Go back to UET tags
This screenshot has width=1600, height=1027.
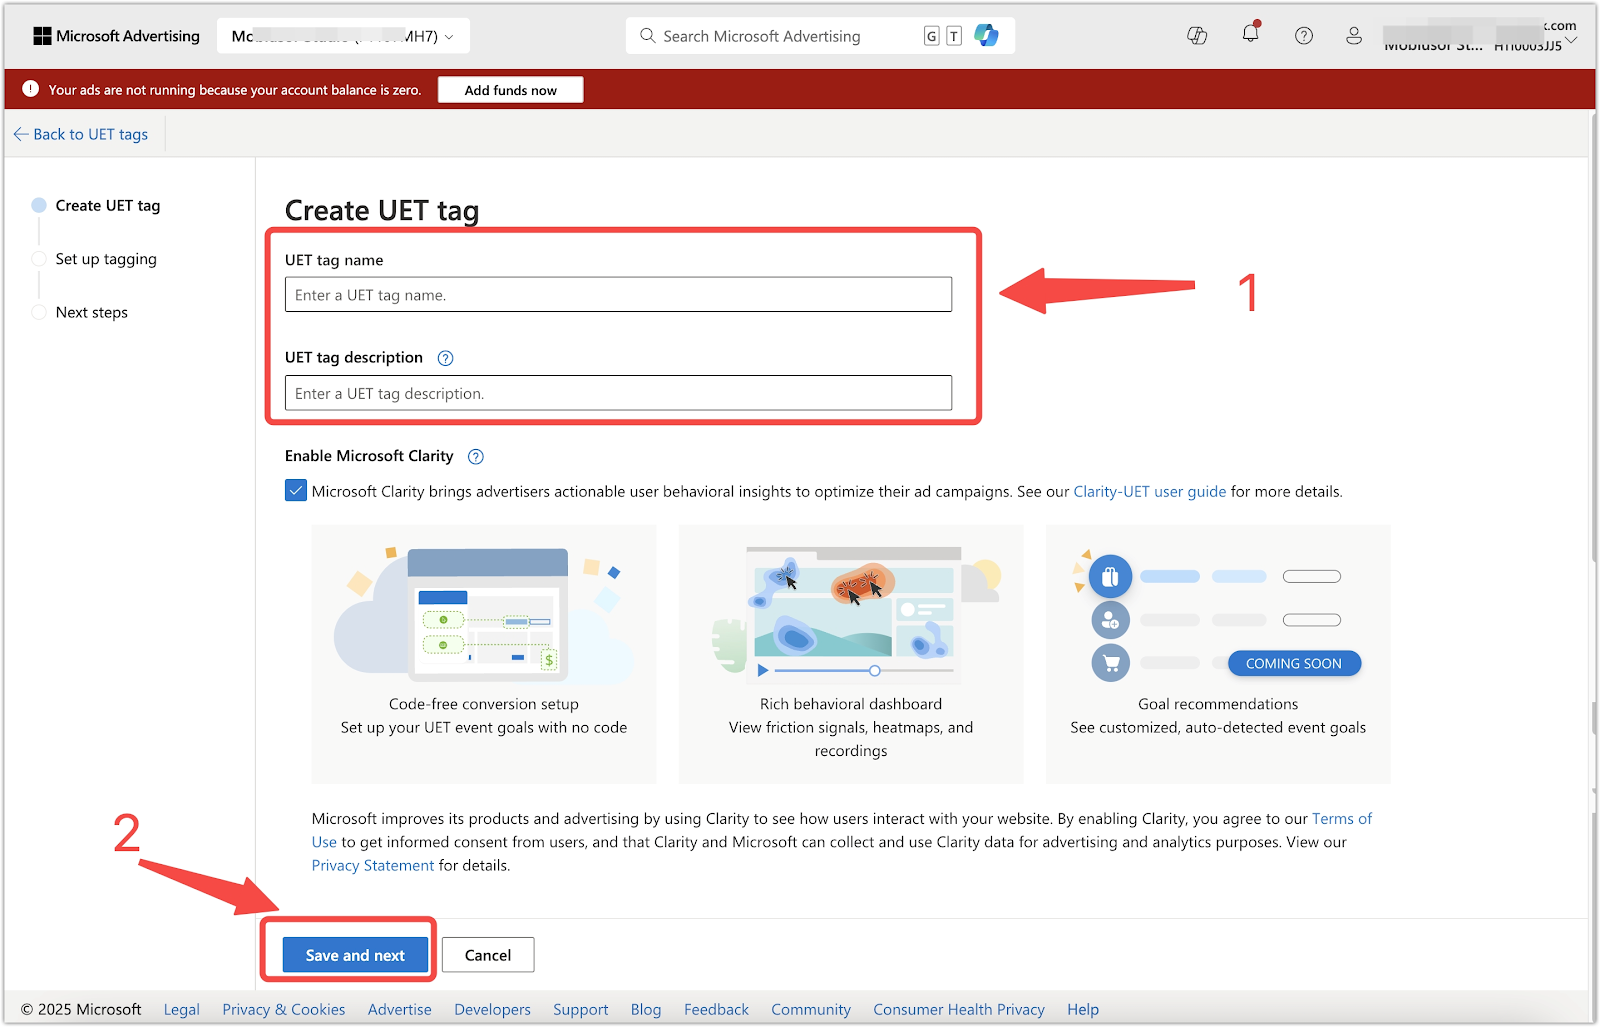coord(81,134)
